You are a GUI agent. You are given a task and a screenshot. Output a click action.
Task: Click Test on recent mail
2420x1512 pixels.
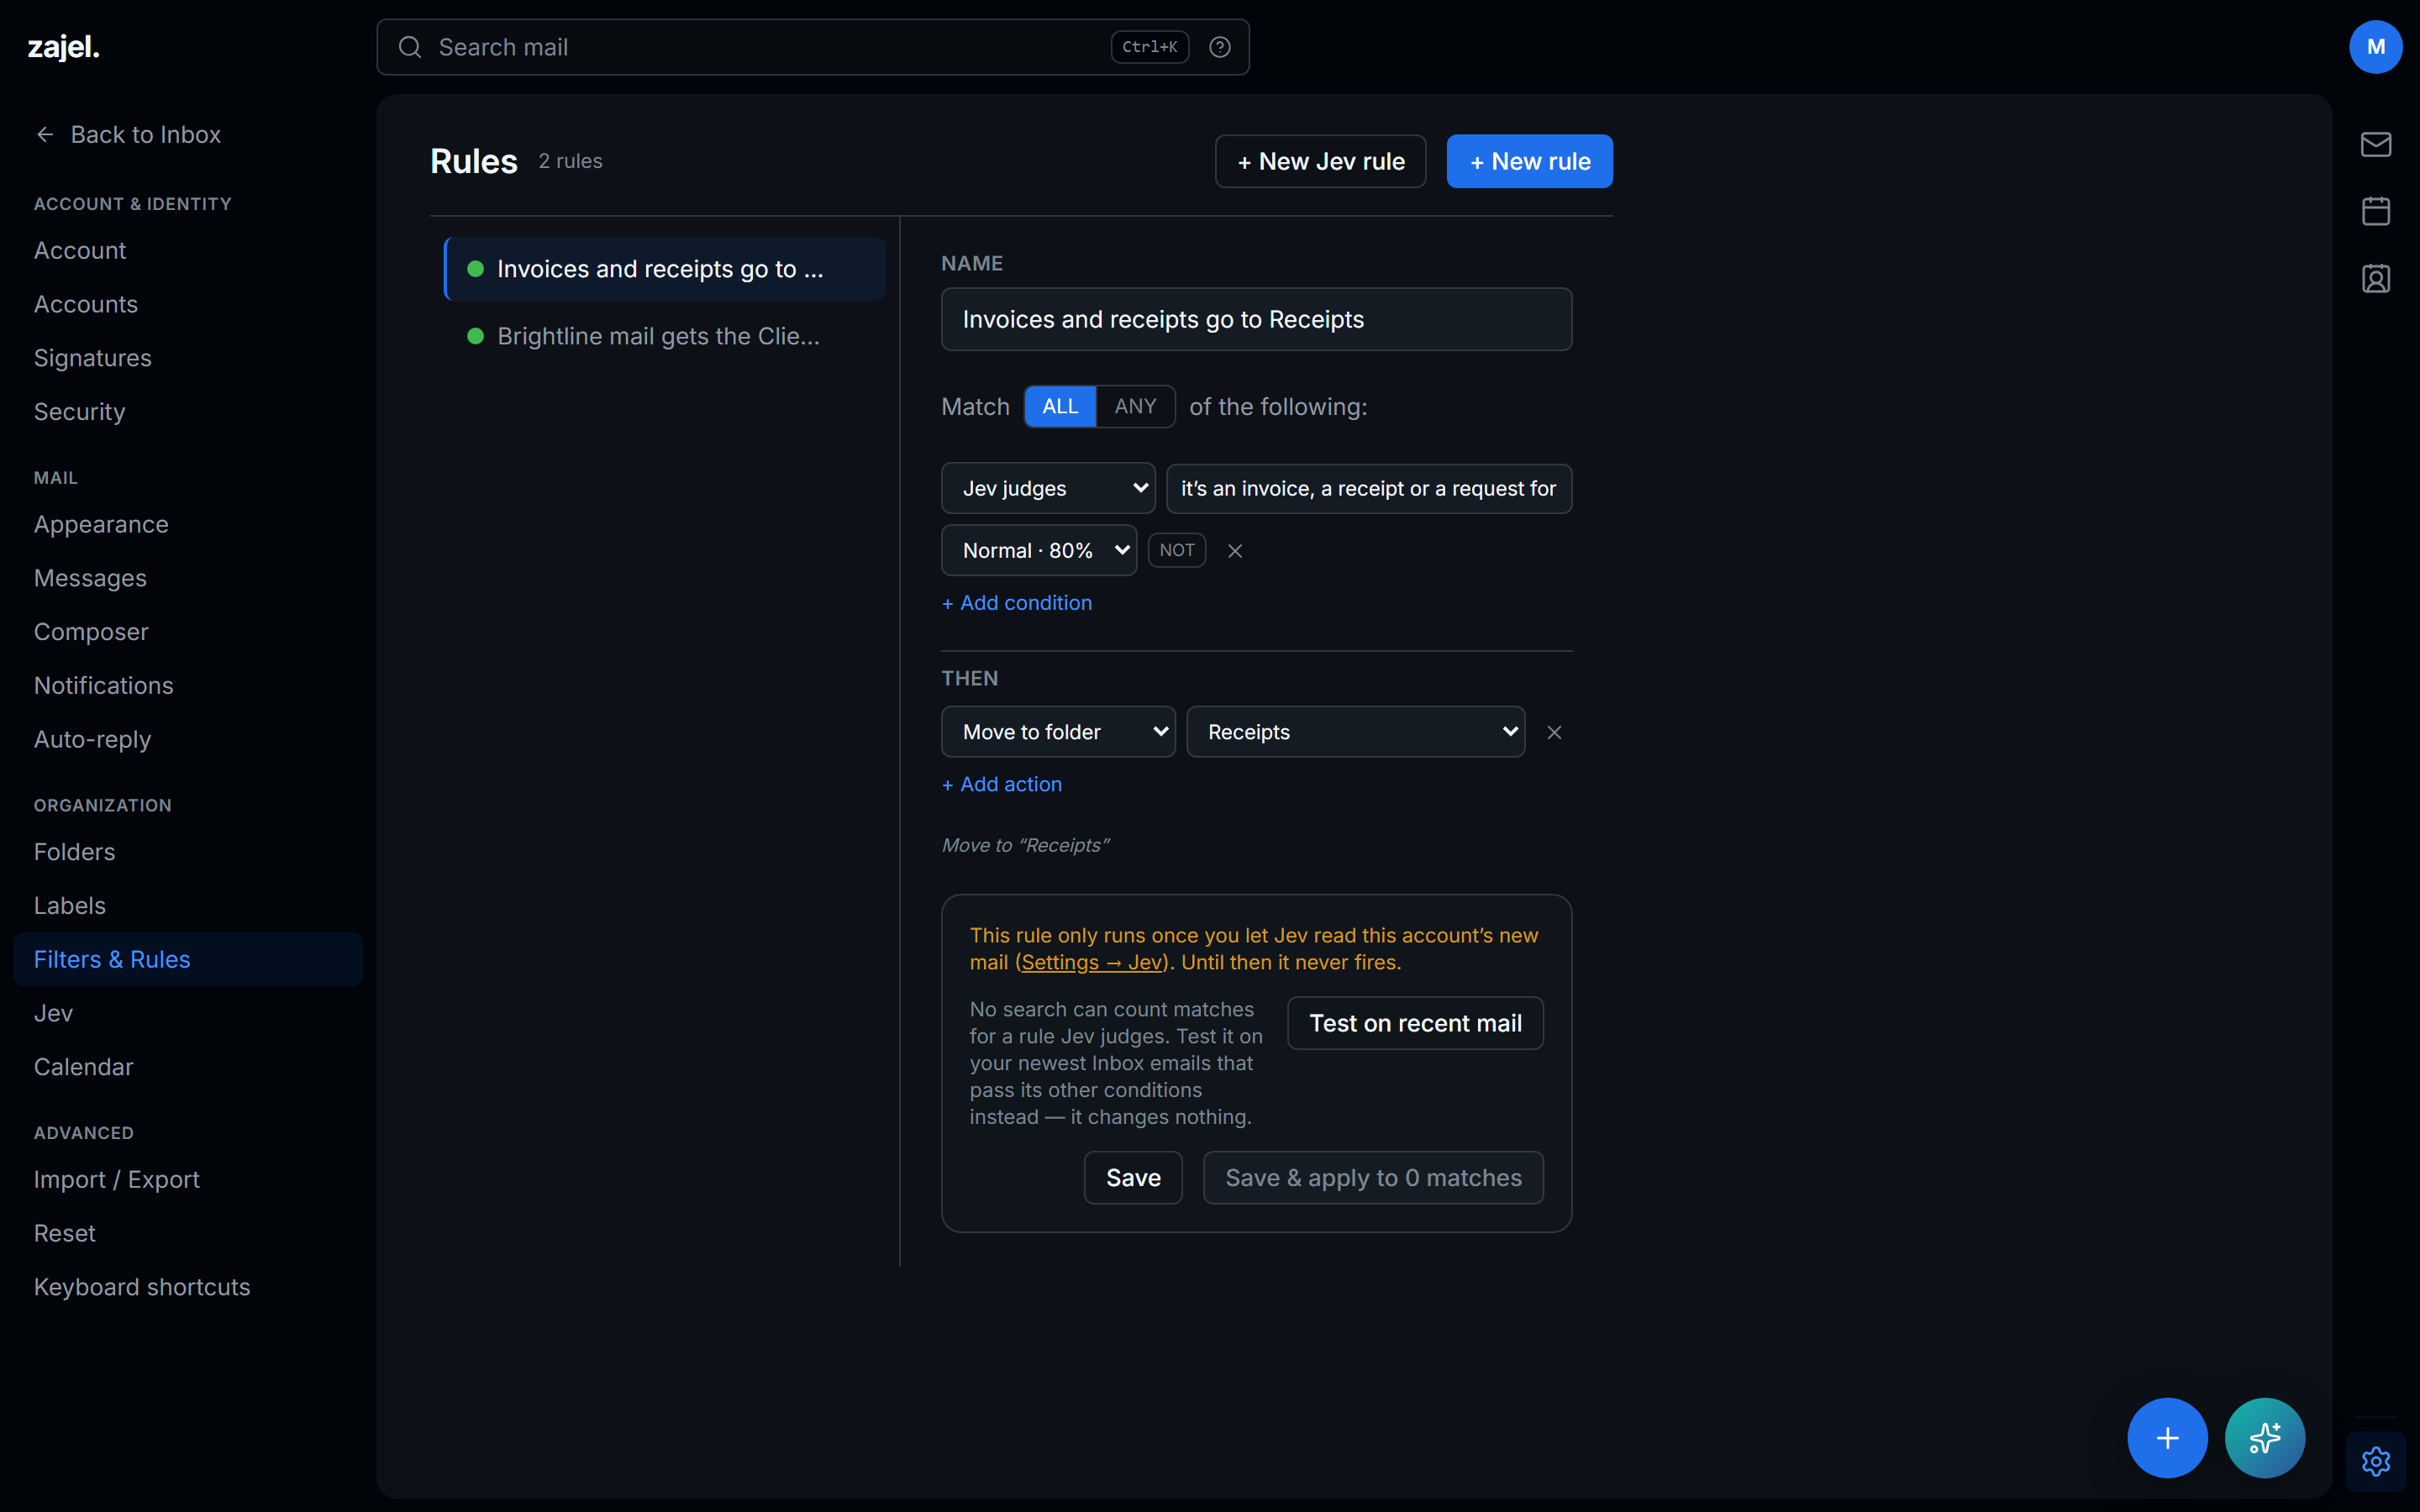click(1415, 1023)
